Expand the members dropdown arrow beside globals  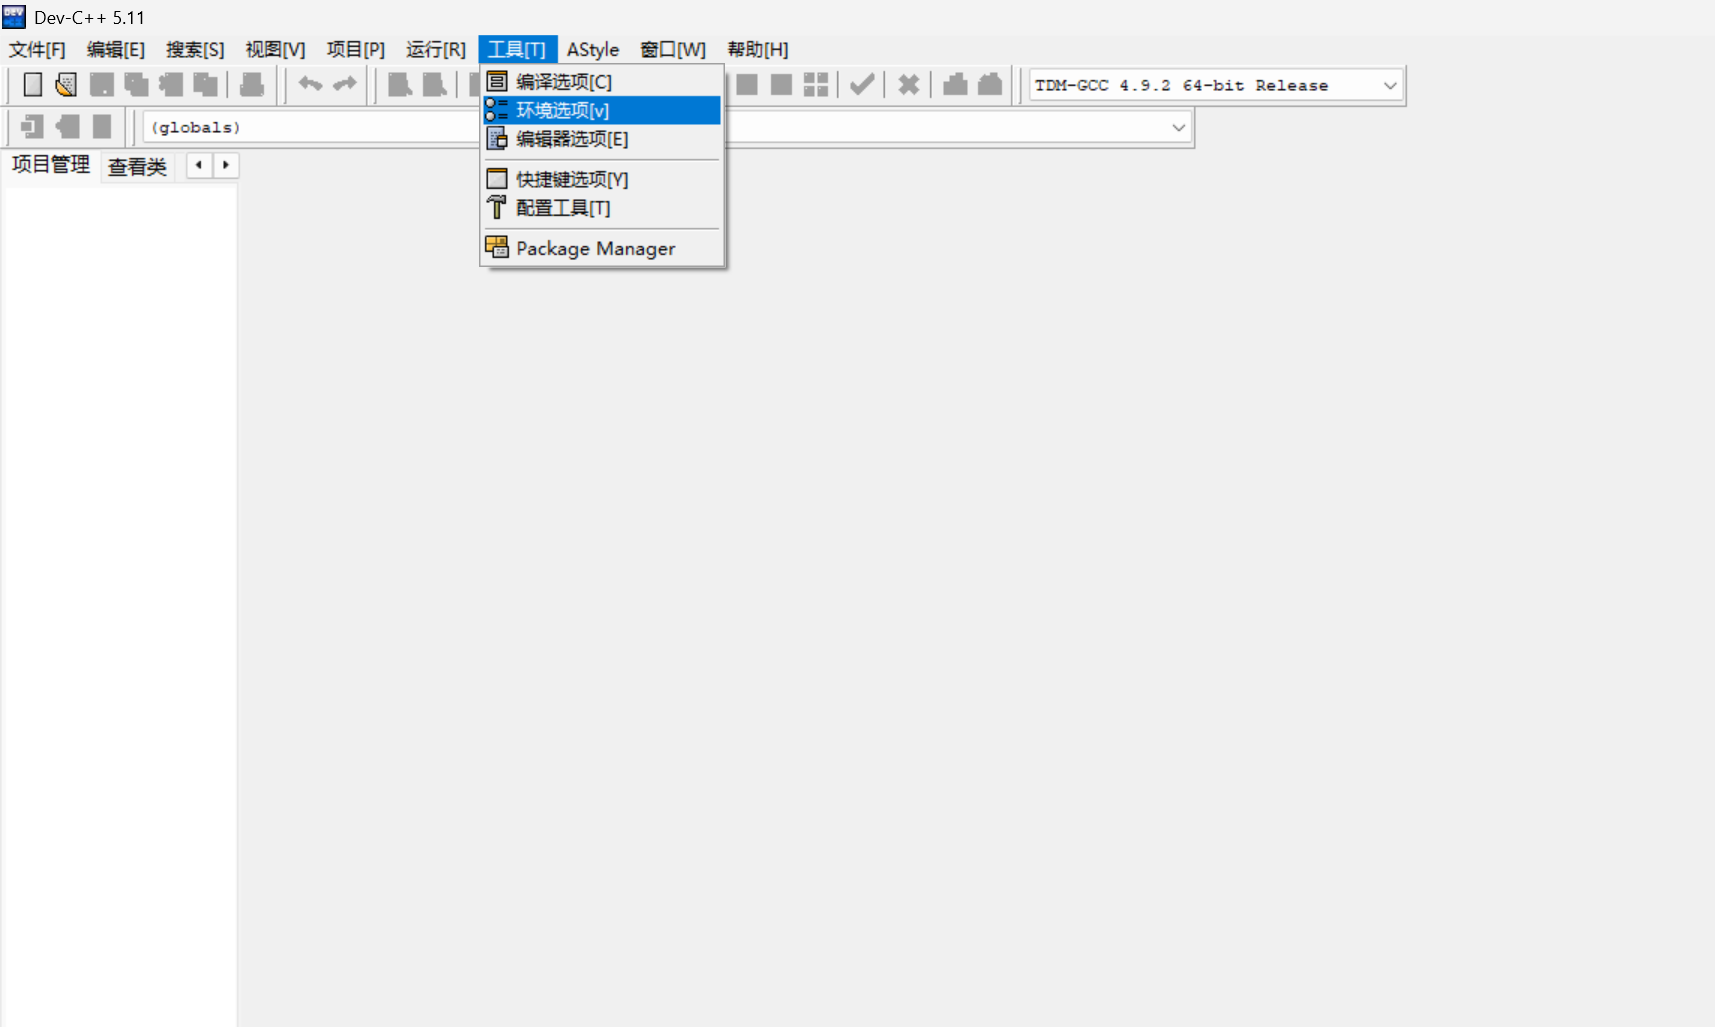(x=1179, y=127)
